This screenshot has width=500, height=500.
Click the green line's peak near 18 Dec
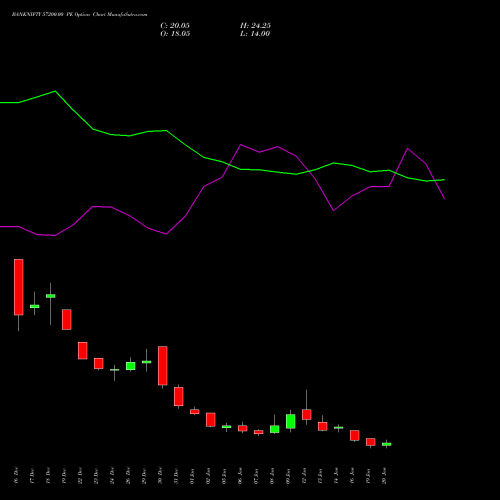coord(55,91)
